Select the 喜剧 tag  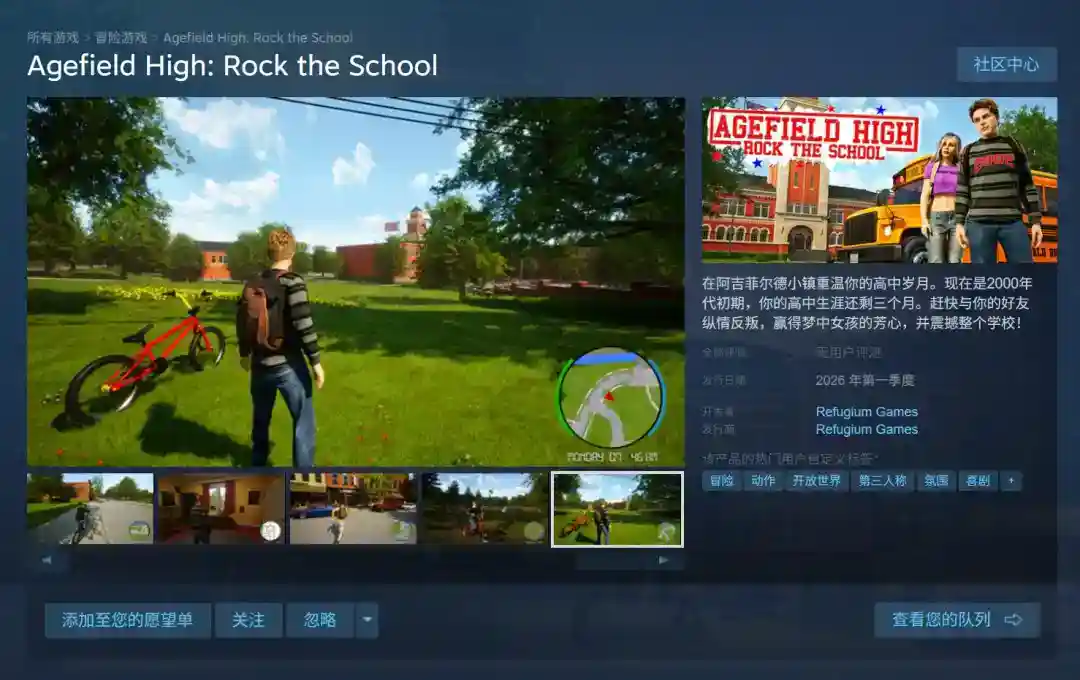pyautogui.click(x=978, y=481)
